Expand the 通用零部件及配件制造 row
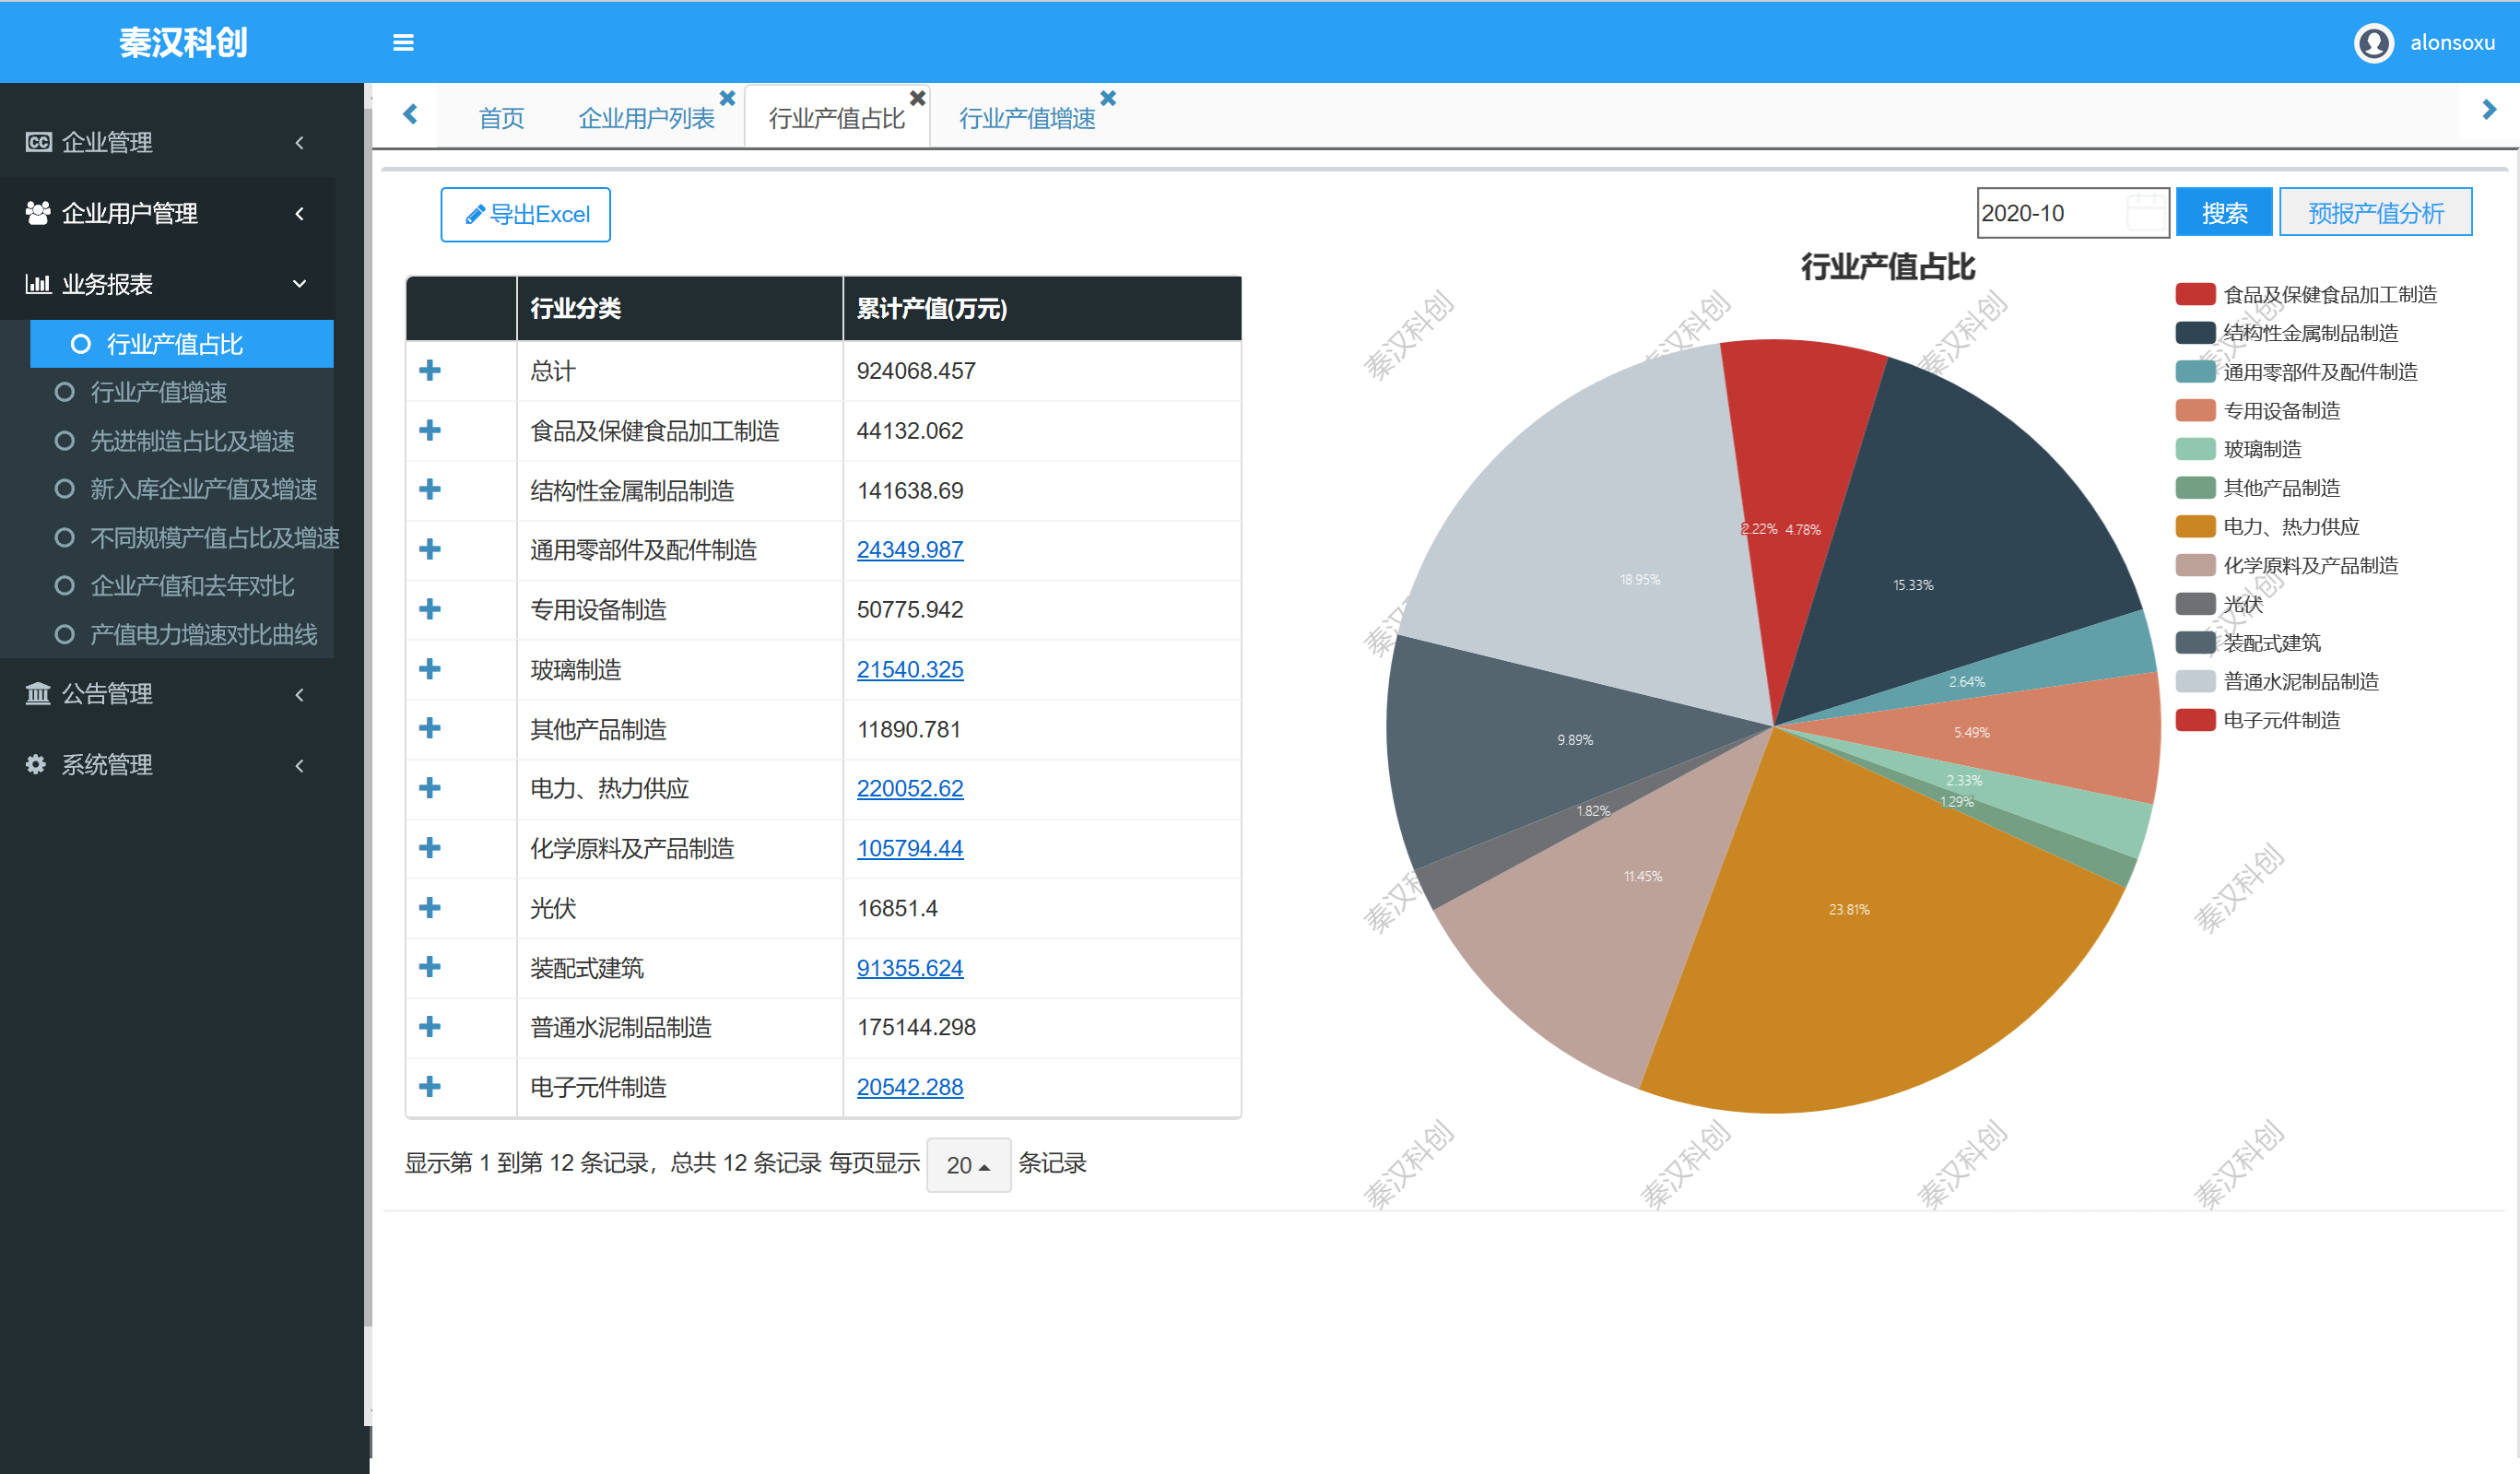The height and width of the screenshot is (1474, 2520). coord(430,550)
